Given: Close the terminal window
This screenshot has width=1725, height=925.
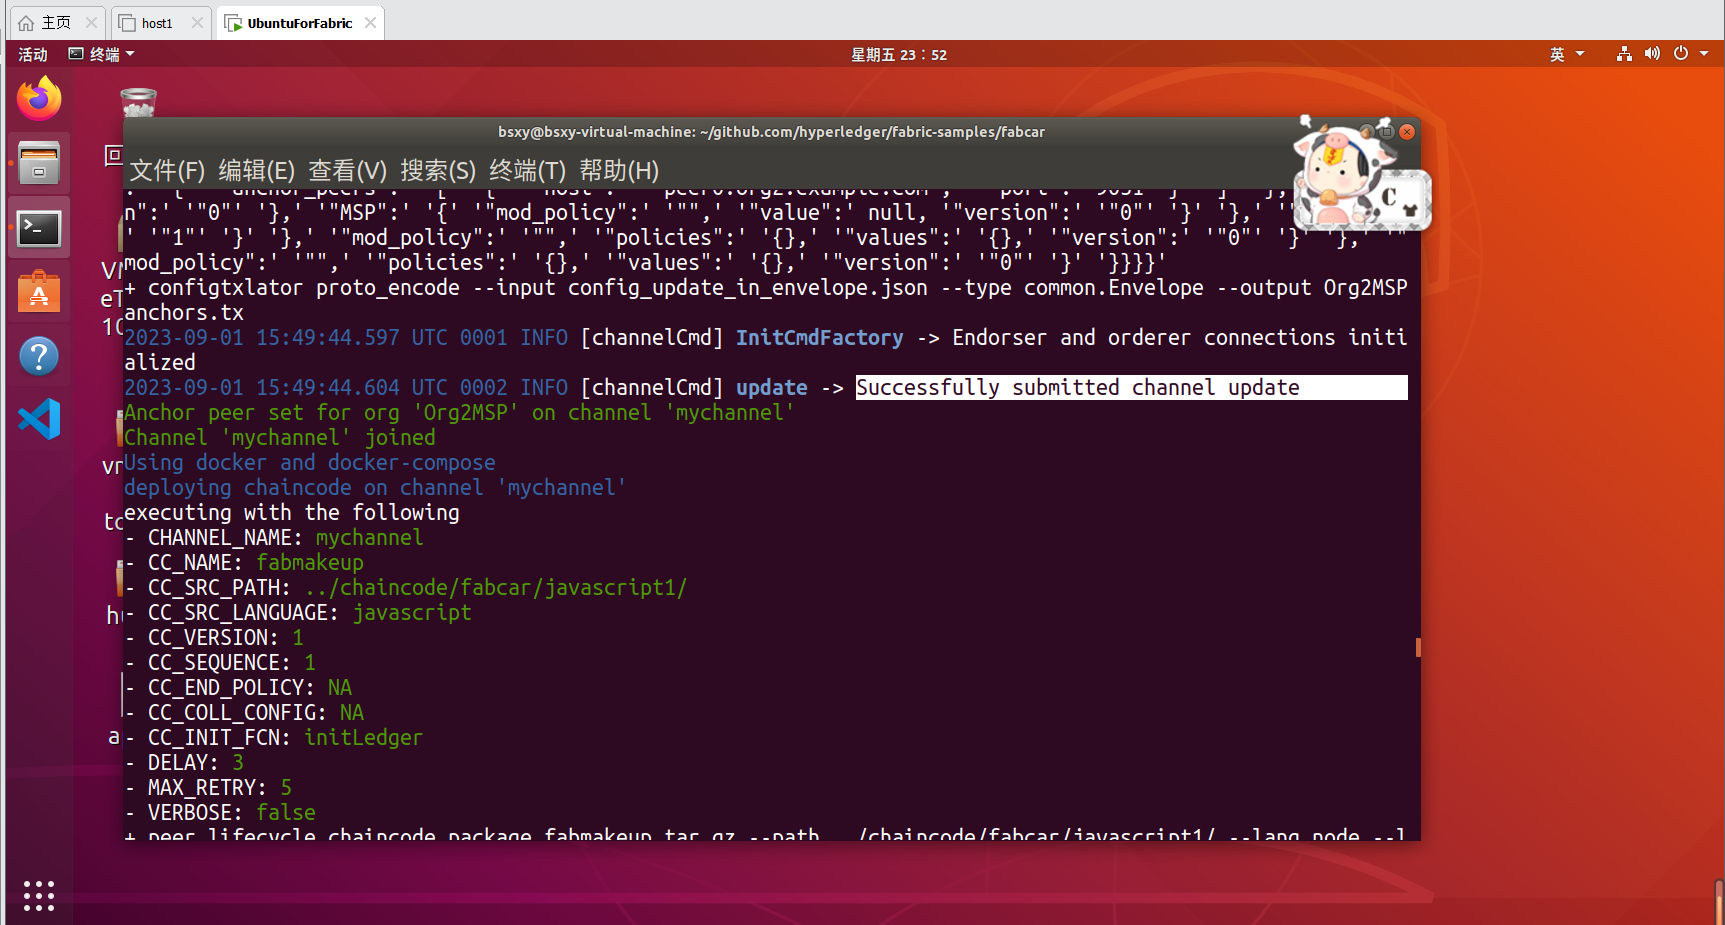Looking at the screenshot, I should point(1407,132).
